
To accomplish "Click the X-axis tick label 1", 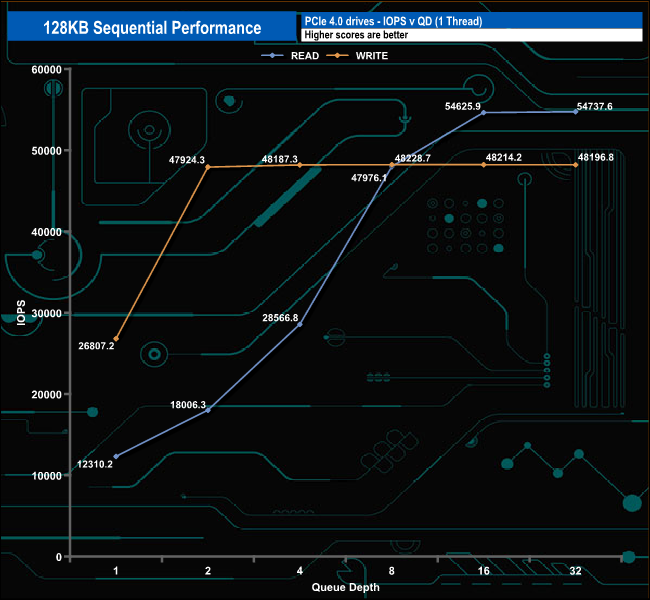I will pyautogui.click(x=116, y=571).
